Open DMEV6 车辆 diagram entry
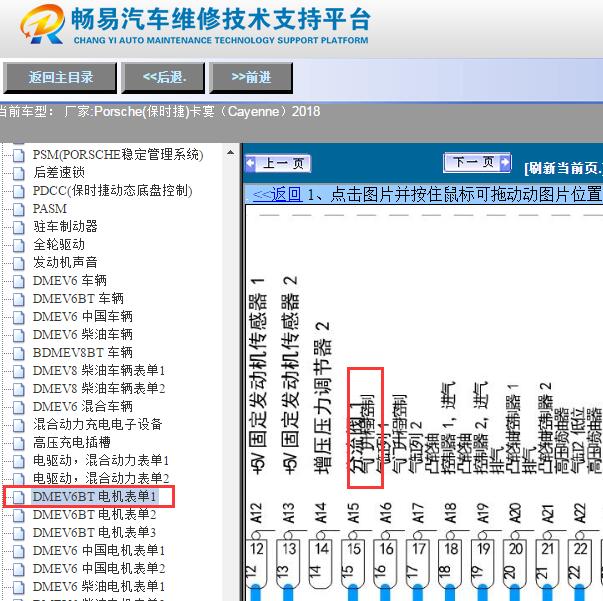The height and width of the screenshot is (601, 603). point(70,280)
